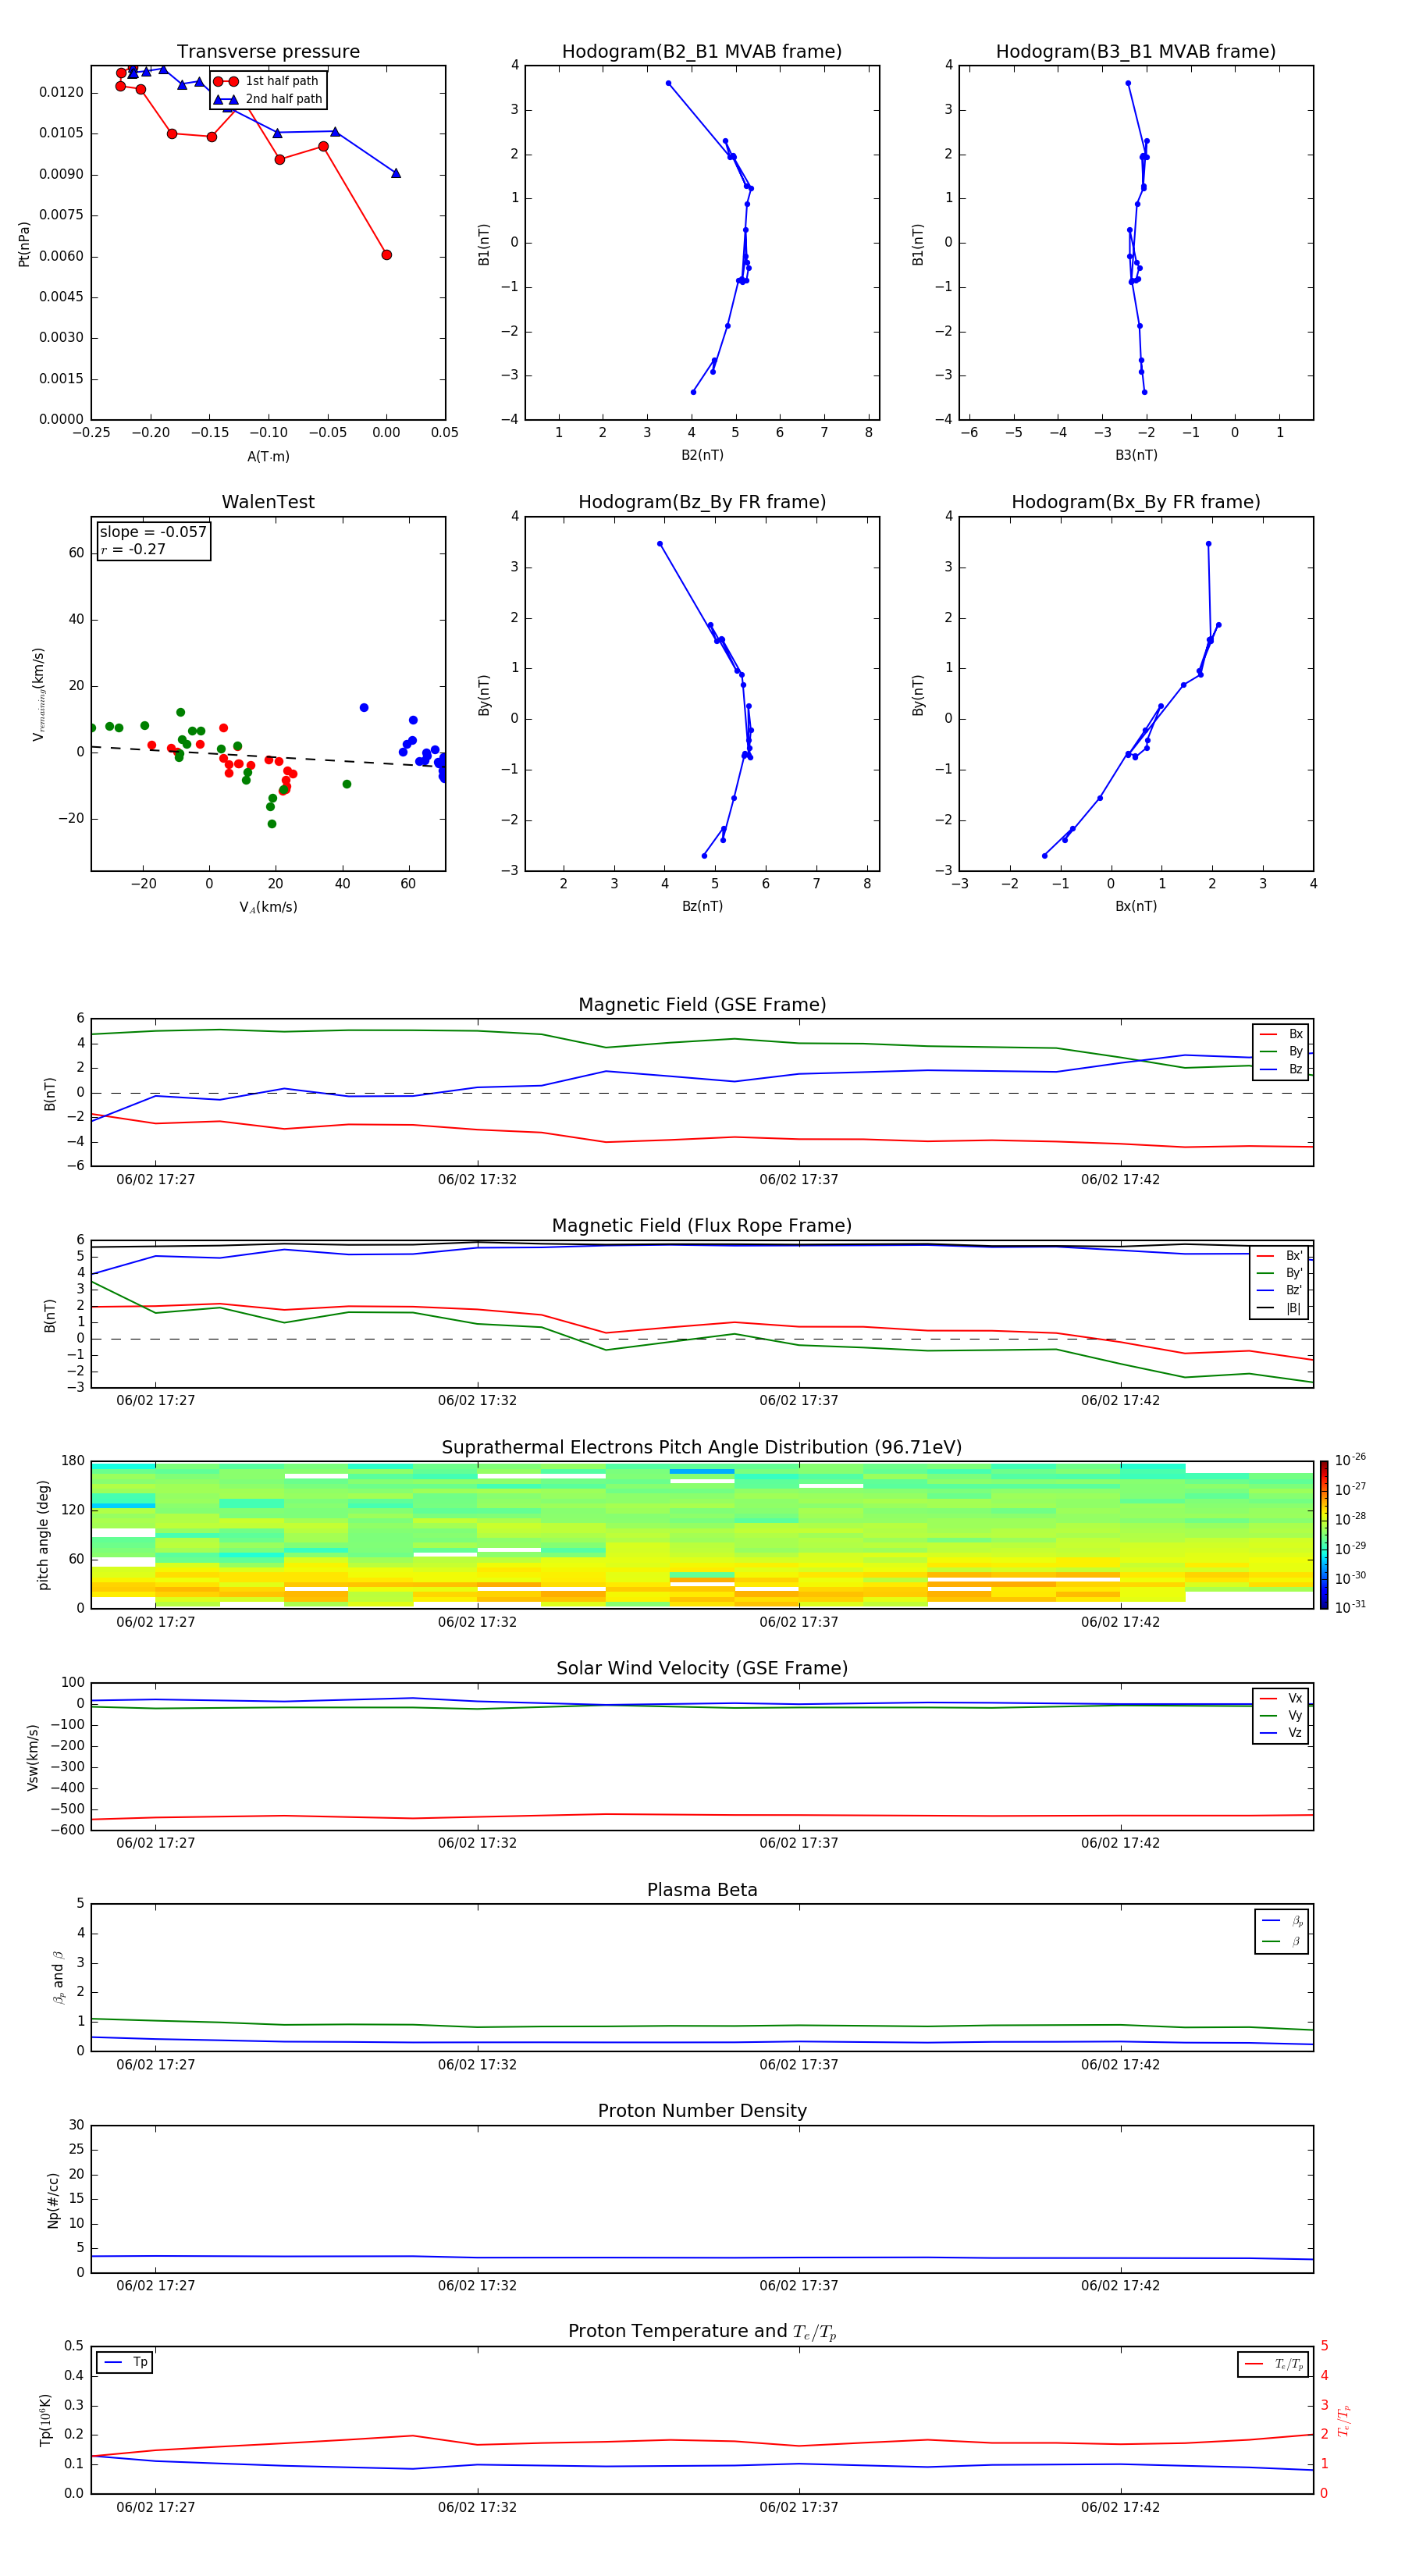Select the "Hodogram(Bx_By FR frame)" title
This screenshot has width=1405, height=2576.
point(1136,502)
